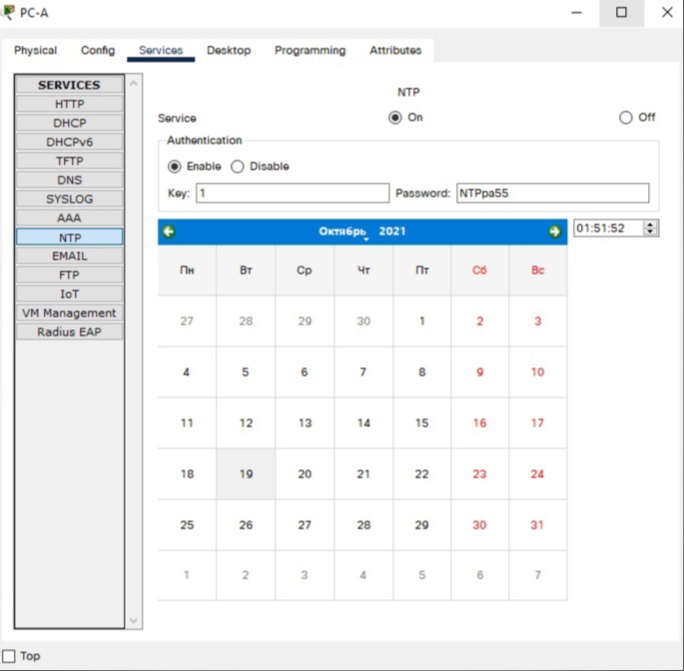Minimize the PC-A window

click(x=577, y=13)
